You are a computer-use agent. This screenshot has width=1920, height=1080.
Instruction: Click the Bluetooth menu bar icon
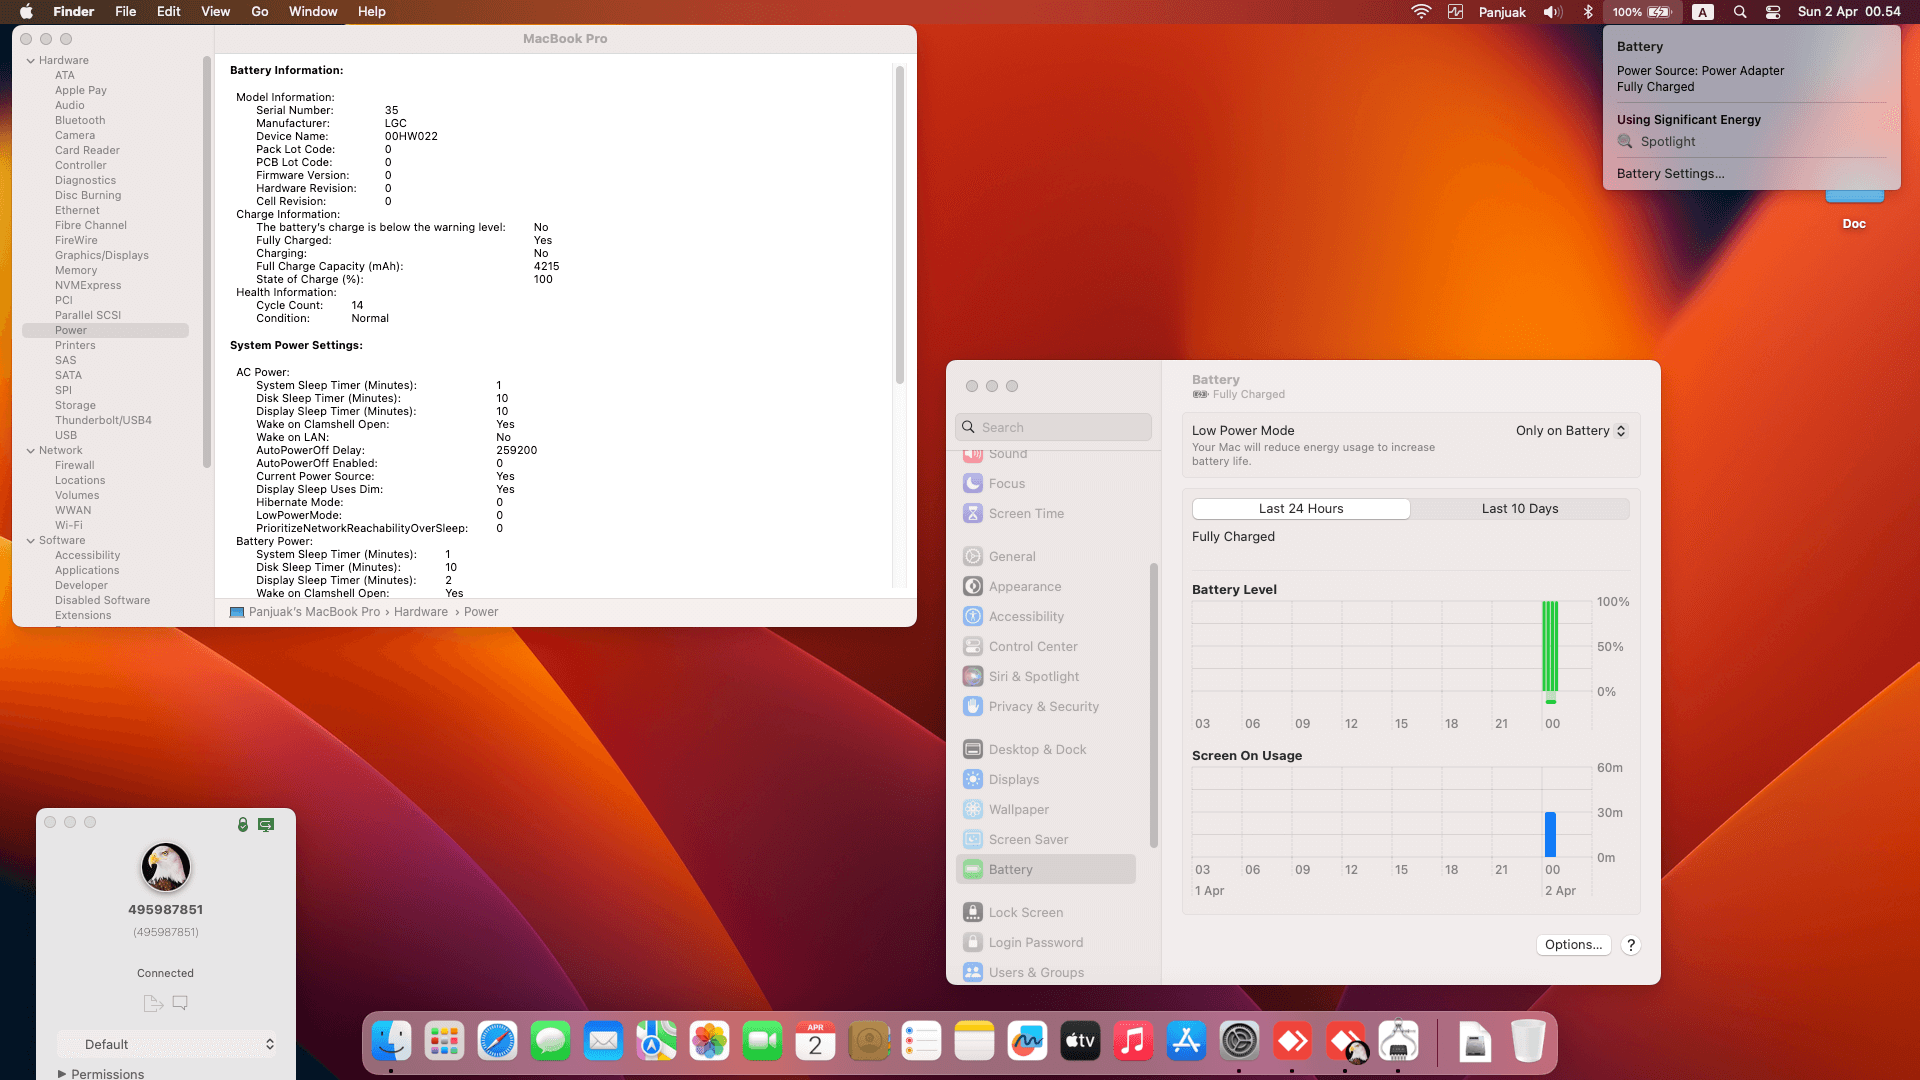click(1588, 12)
